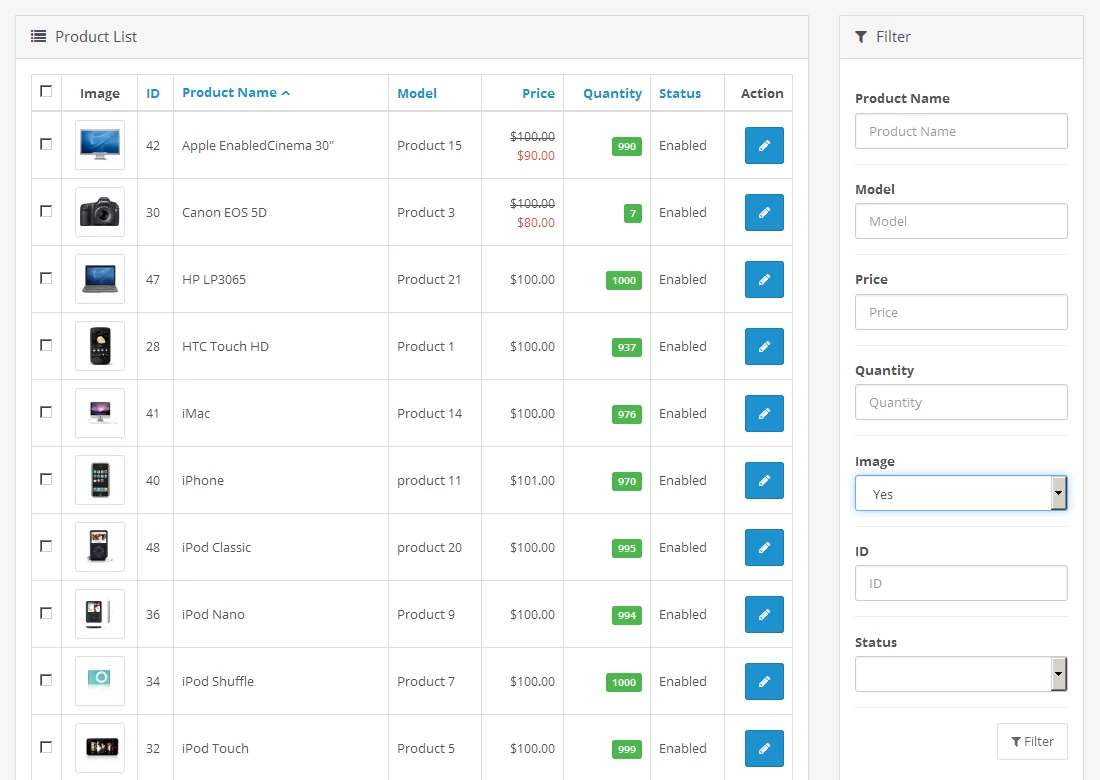Edit the iPod Classic product
The image size is (1100, 780).
point(764,547)
